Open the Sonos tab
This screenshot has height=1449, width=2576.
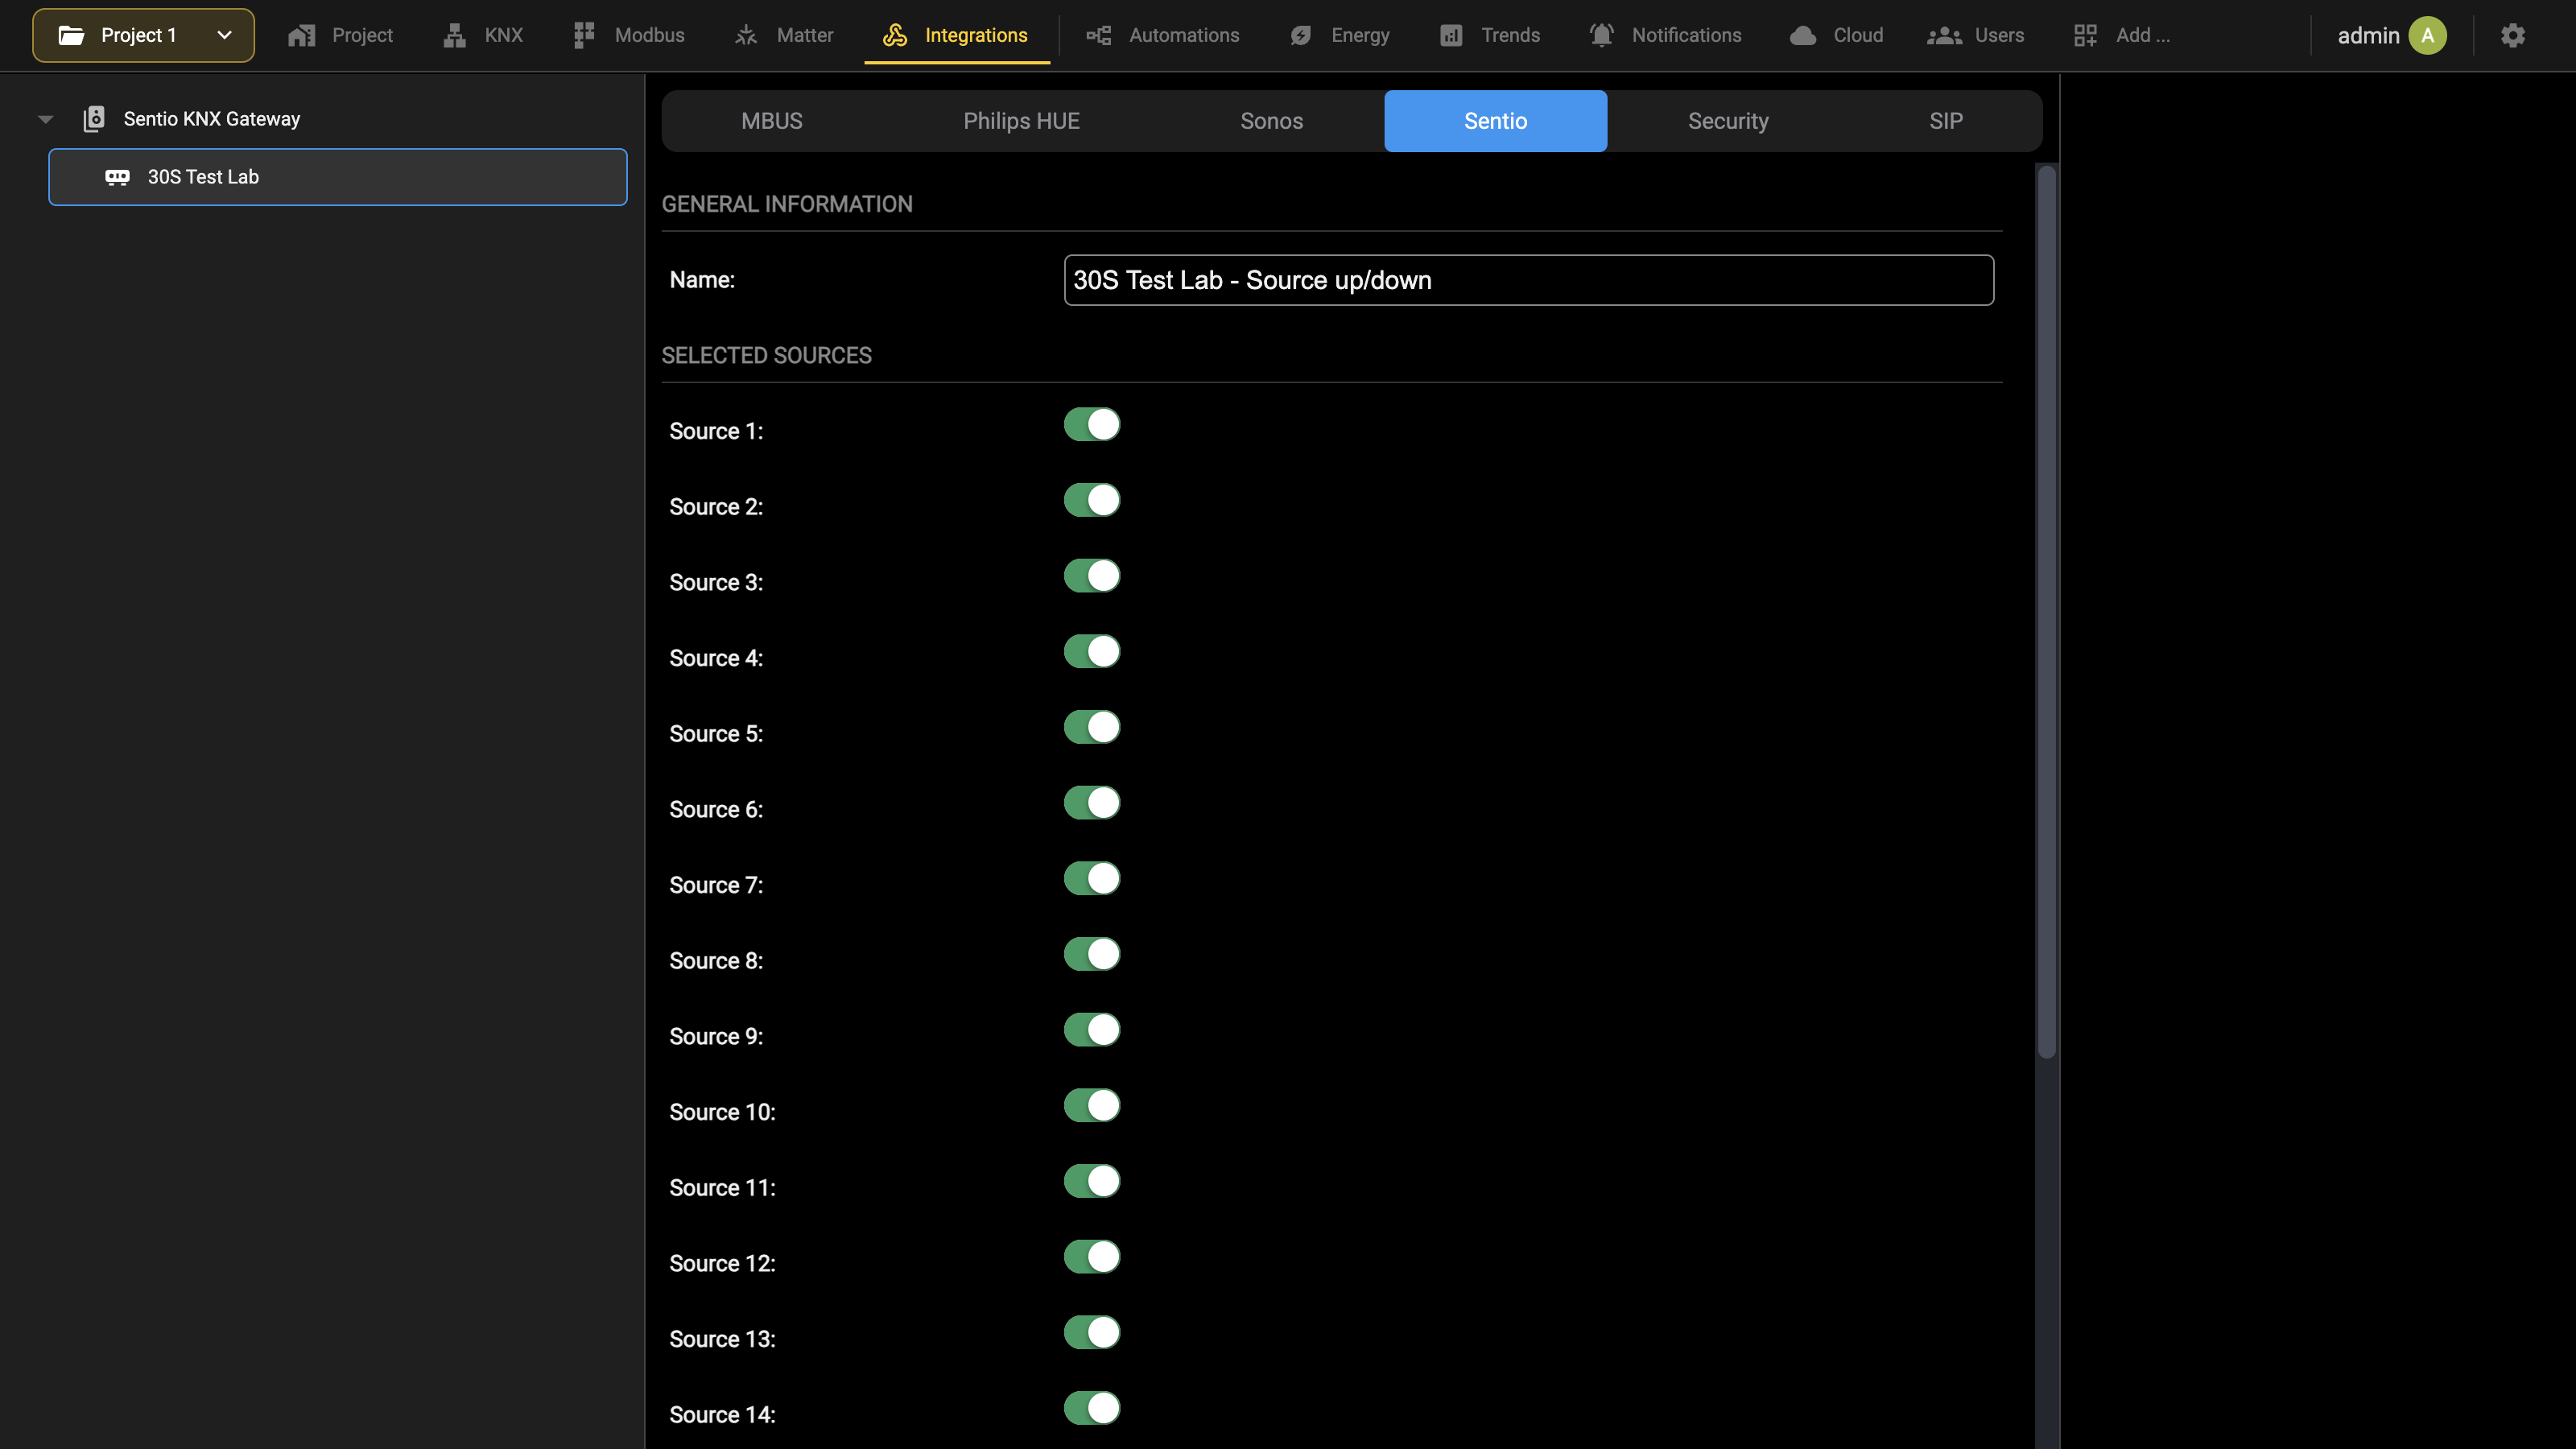(1271, 121)
